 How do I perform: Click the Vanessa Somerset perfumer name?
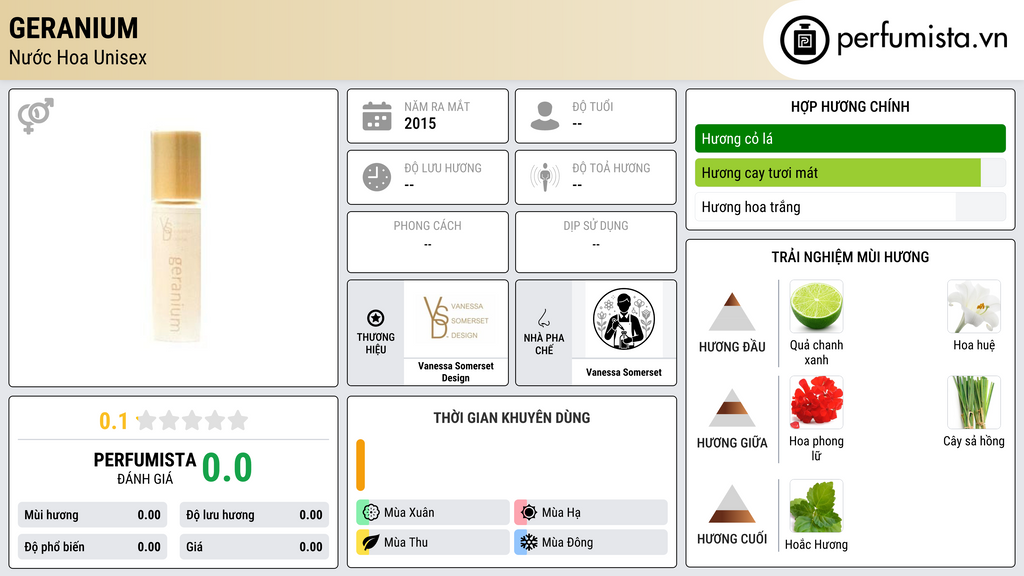[x=624, y=372]
